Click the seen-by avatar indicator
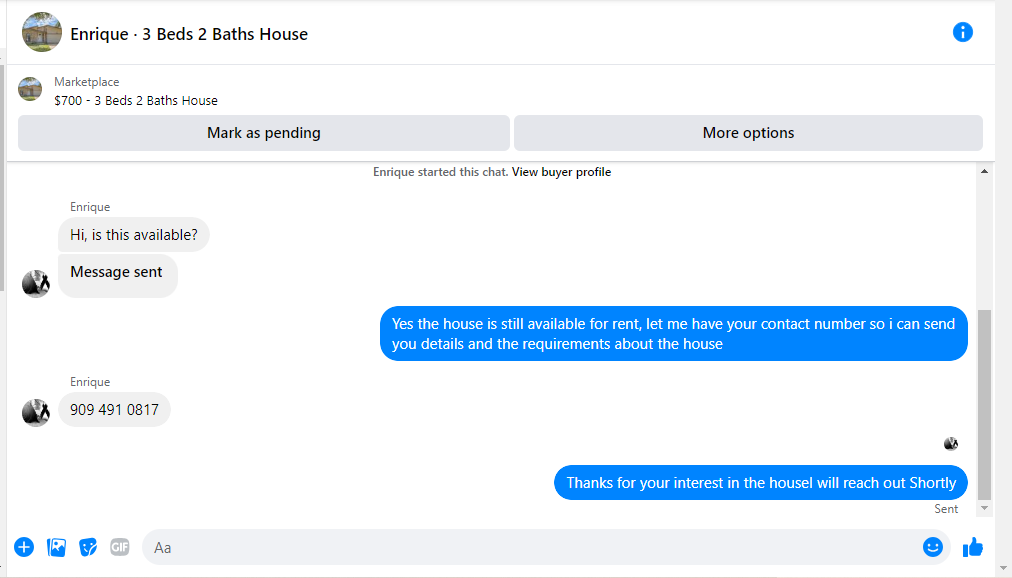 point(951,444)
